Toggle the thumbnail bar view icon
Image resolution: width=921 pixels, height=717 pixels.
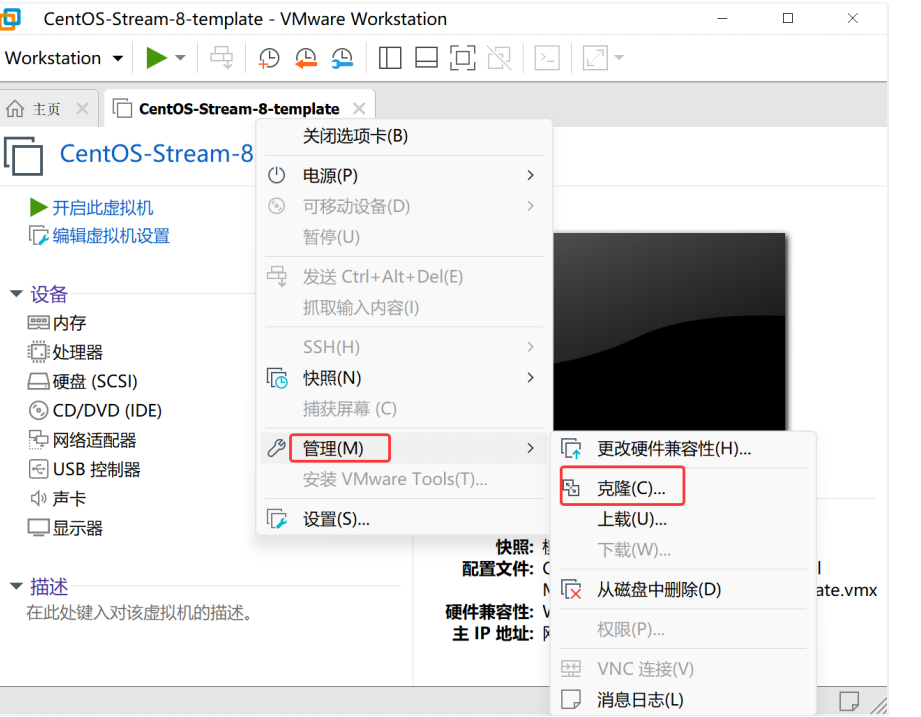point(426,58)
